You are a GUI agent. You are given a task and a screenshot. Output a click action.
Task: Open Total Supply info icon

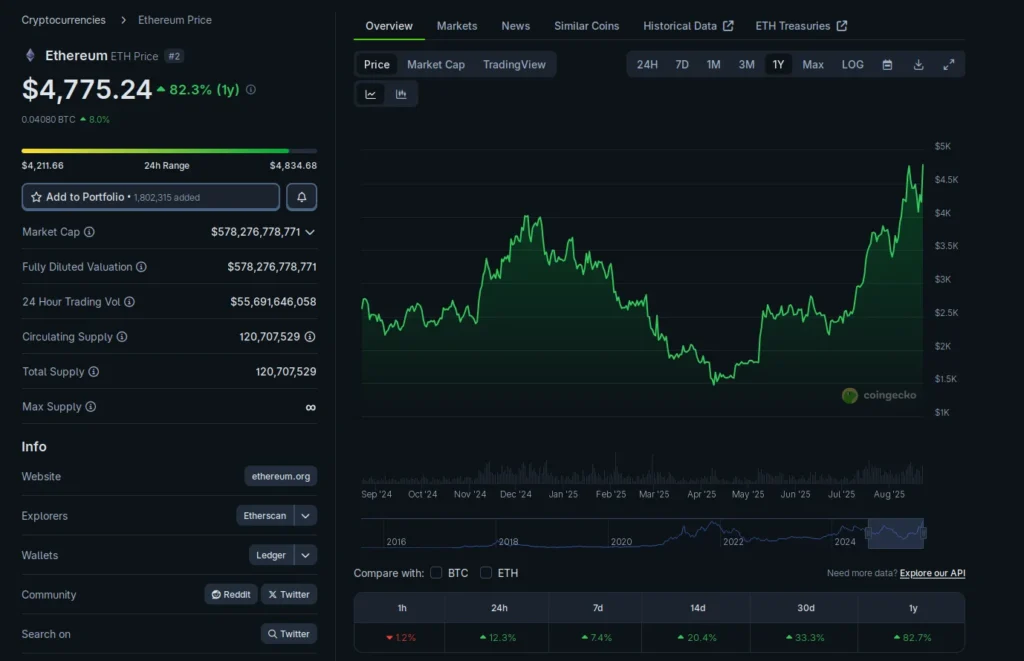point(94,372)
